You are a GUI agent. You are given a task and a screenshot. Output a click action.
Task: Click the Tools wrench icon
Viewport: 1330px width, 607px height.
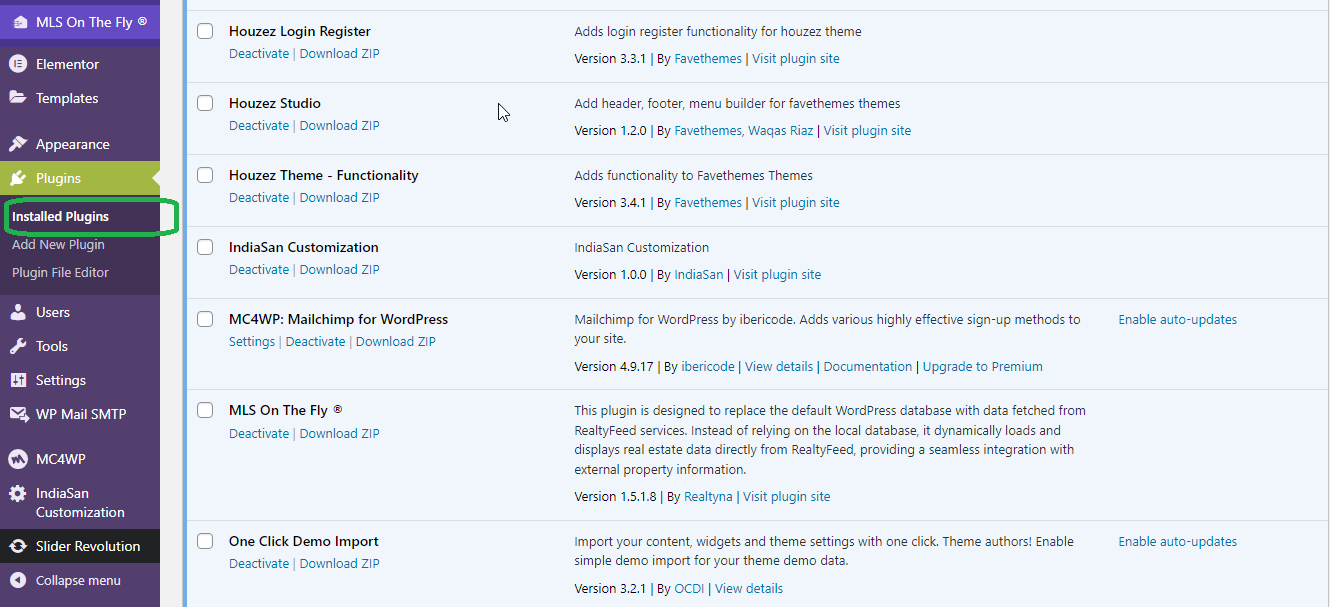18,346
